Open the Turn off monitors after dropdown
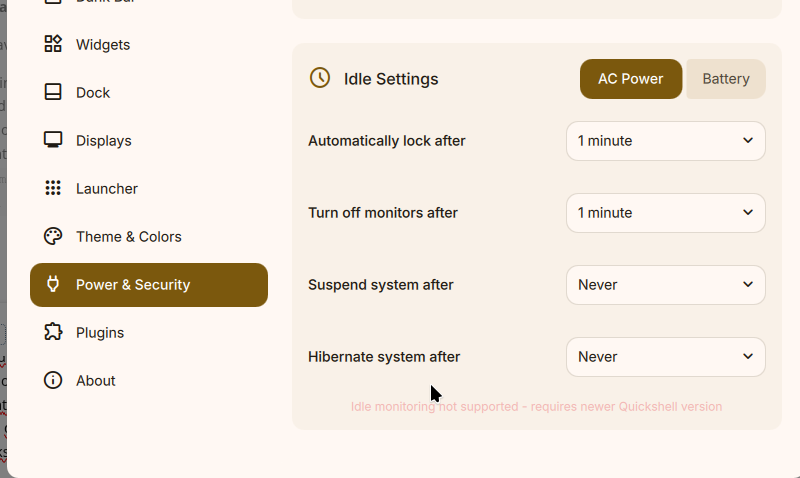800x478 pixels. [x=665, y=213]
